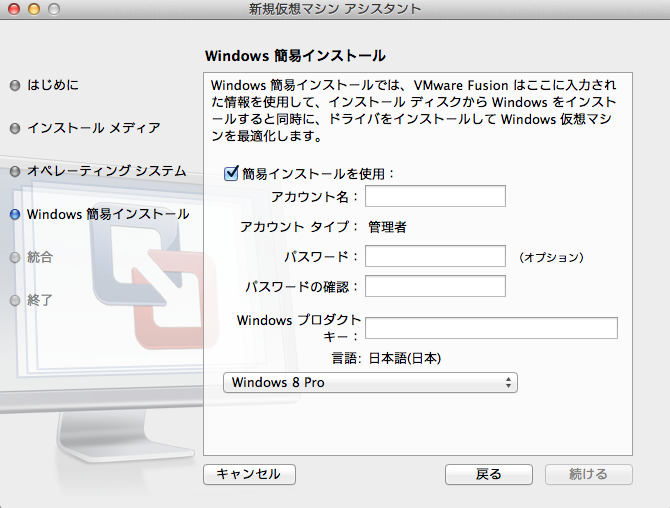This screenshot has height=508, width=670.
Task: Click the blue Windows 簡易インストール step bullet
Action: pyautogui.click(x=15, y=215)
